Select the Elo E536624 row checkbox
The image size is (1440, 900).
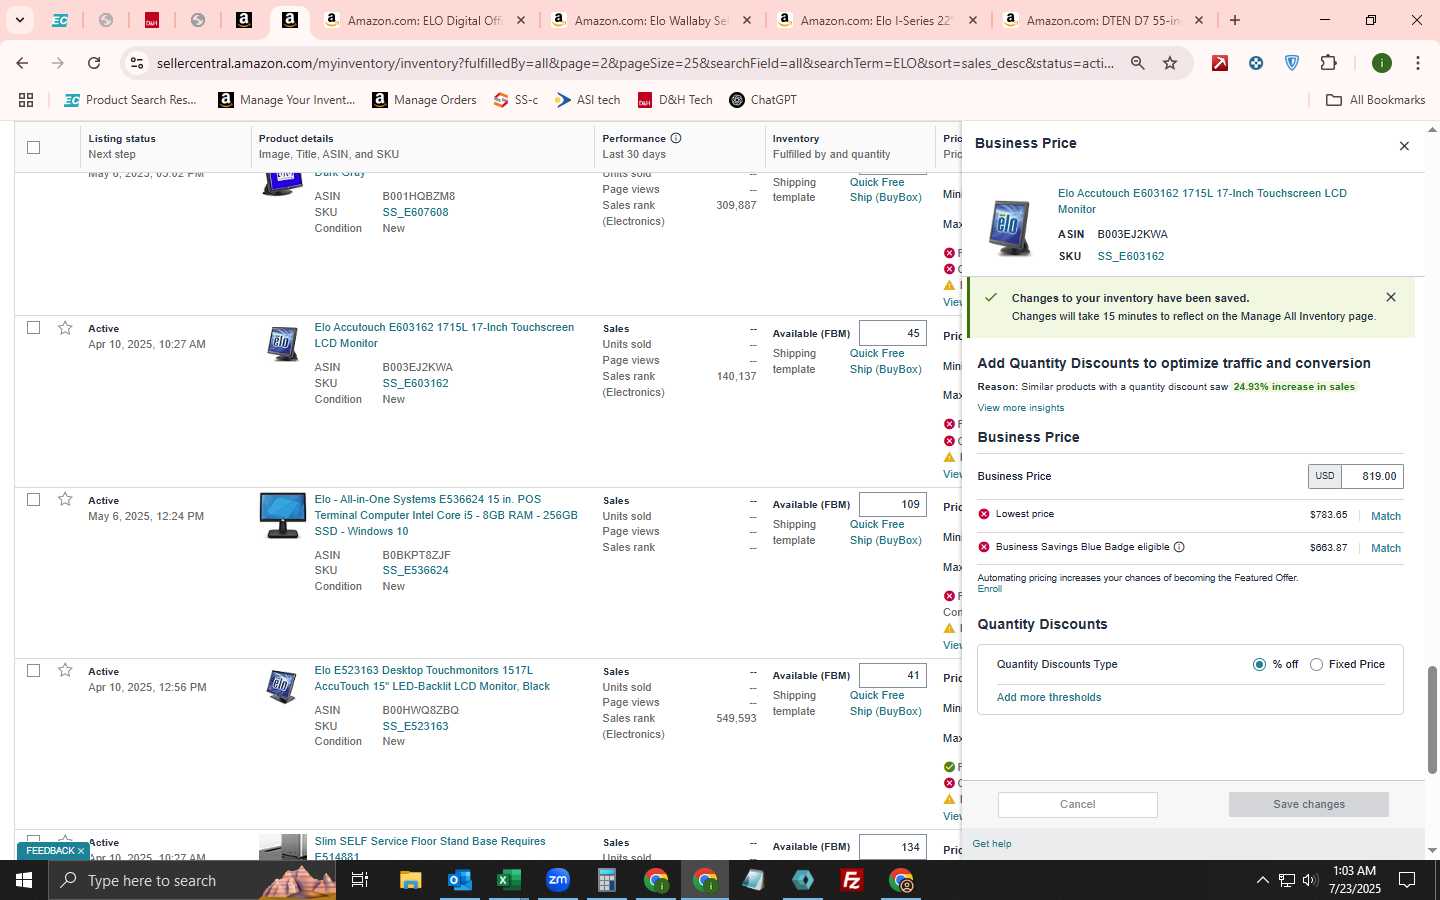[x=33, y=499]
